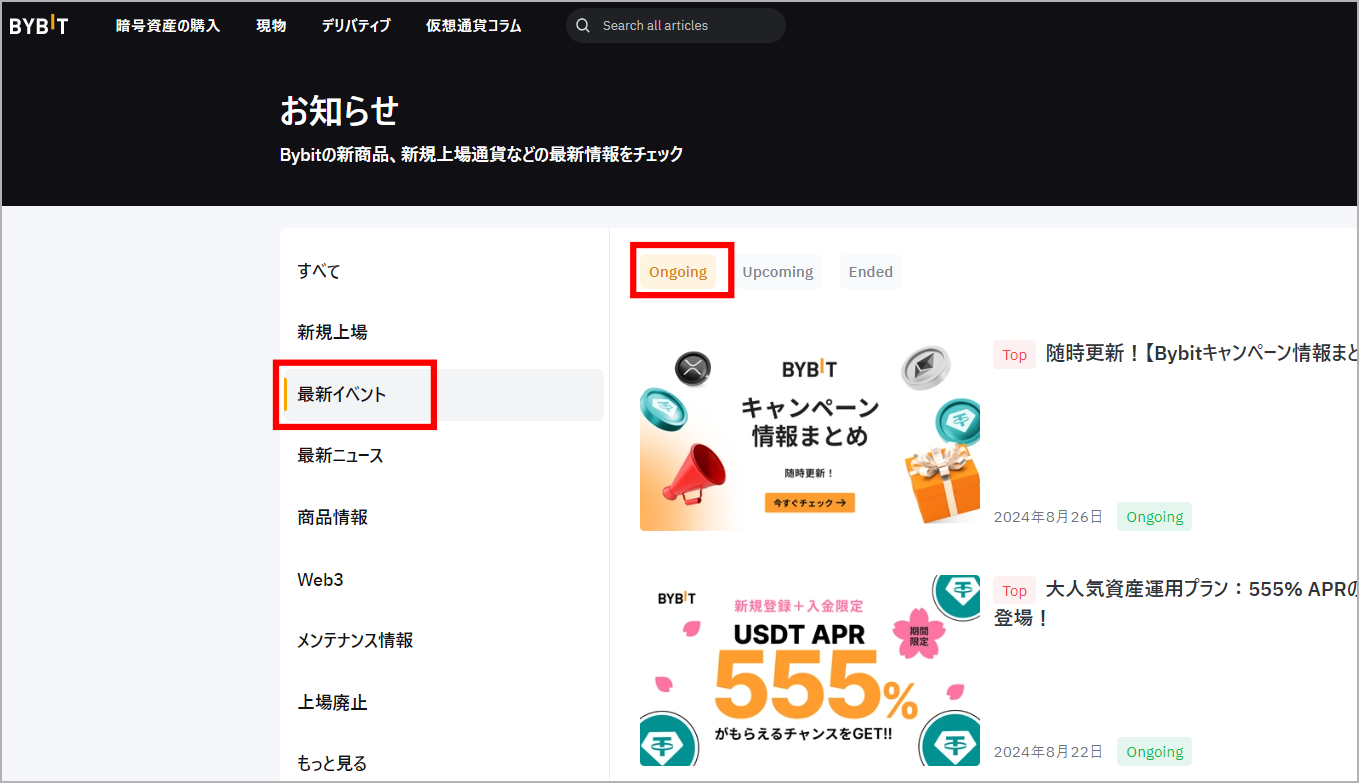Click Top tag on キャンペーン article

pos(1015,354)
